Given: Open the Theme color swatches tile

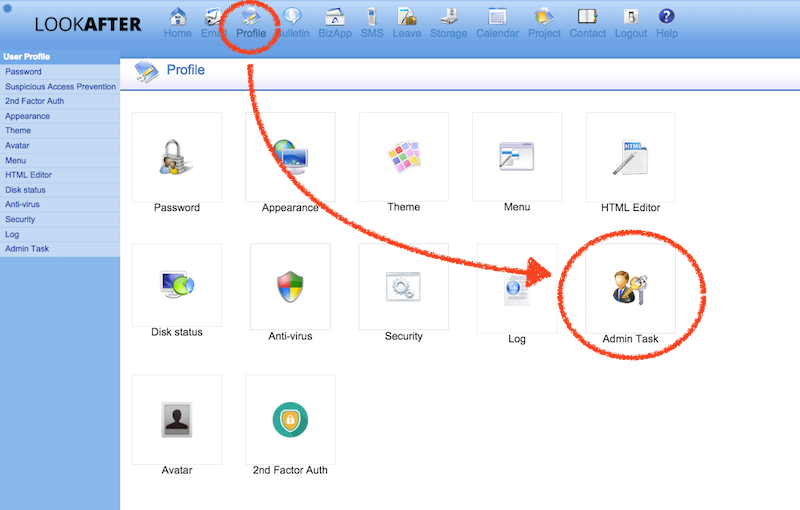Looking at the screenshot, I should pos(404,157).
